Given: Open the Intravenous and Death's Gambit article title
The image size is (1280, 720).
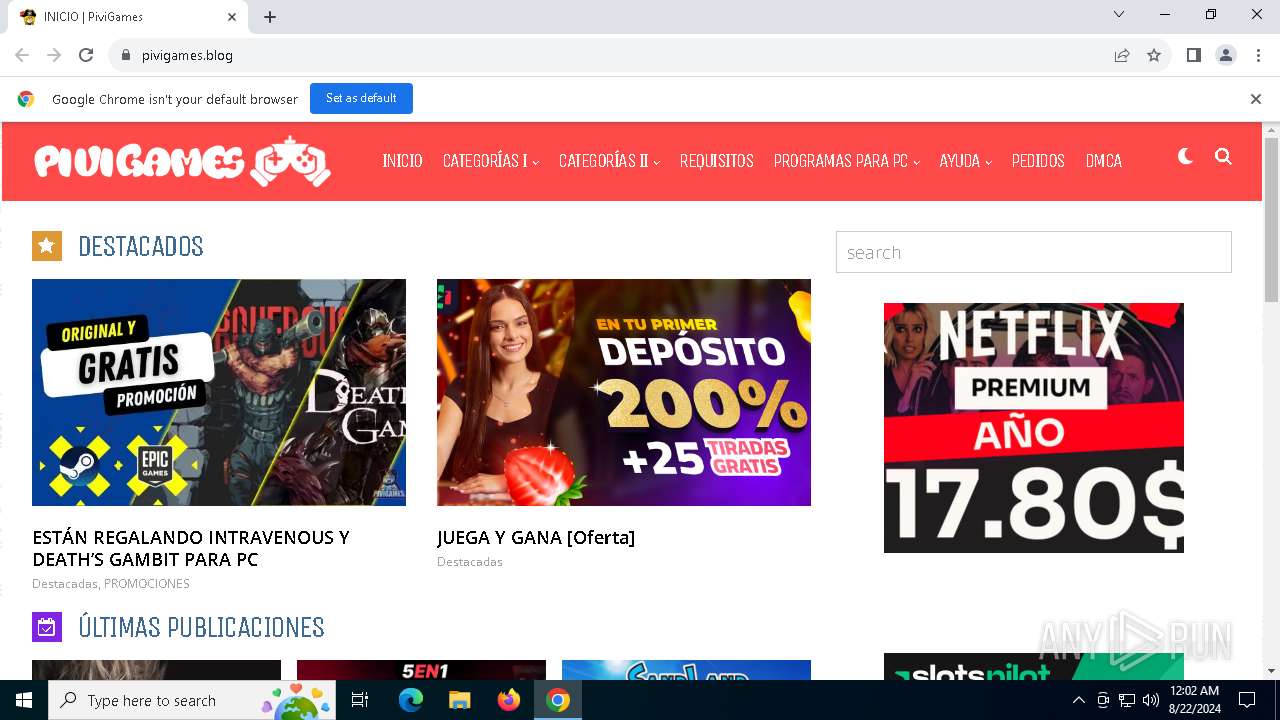Looking at the screenshot, I should coord(191,548).
